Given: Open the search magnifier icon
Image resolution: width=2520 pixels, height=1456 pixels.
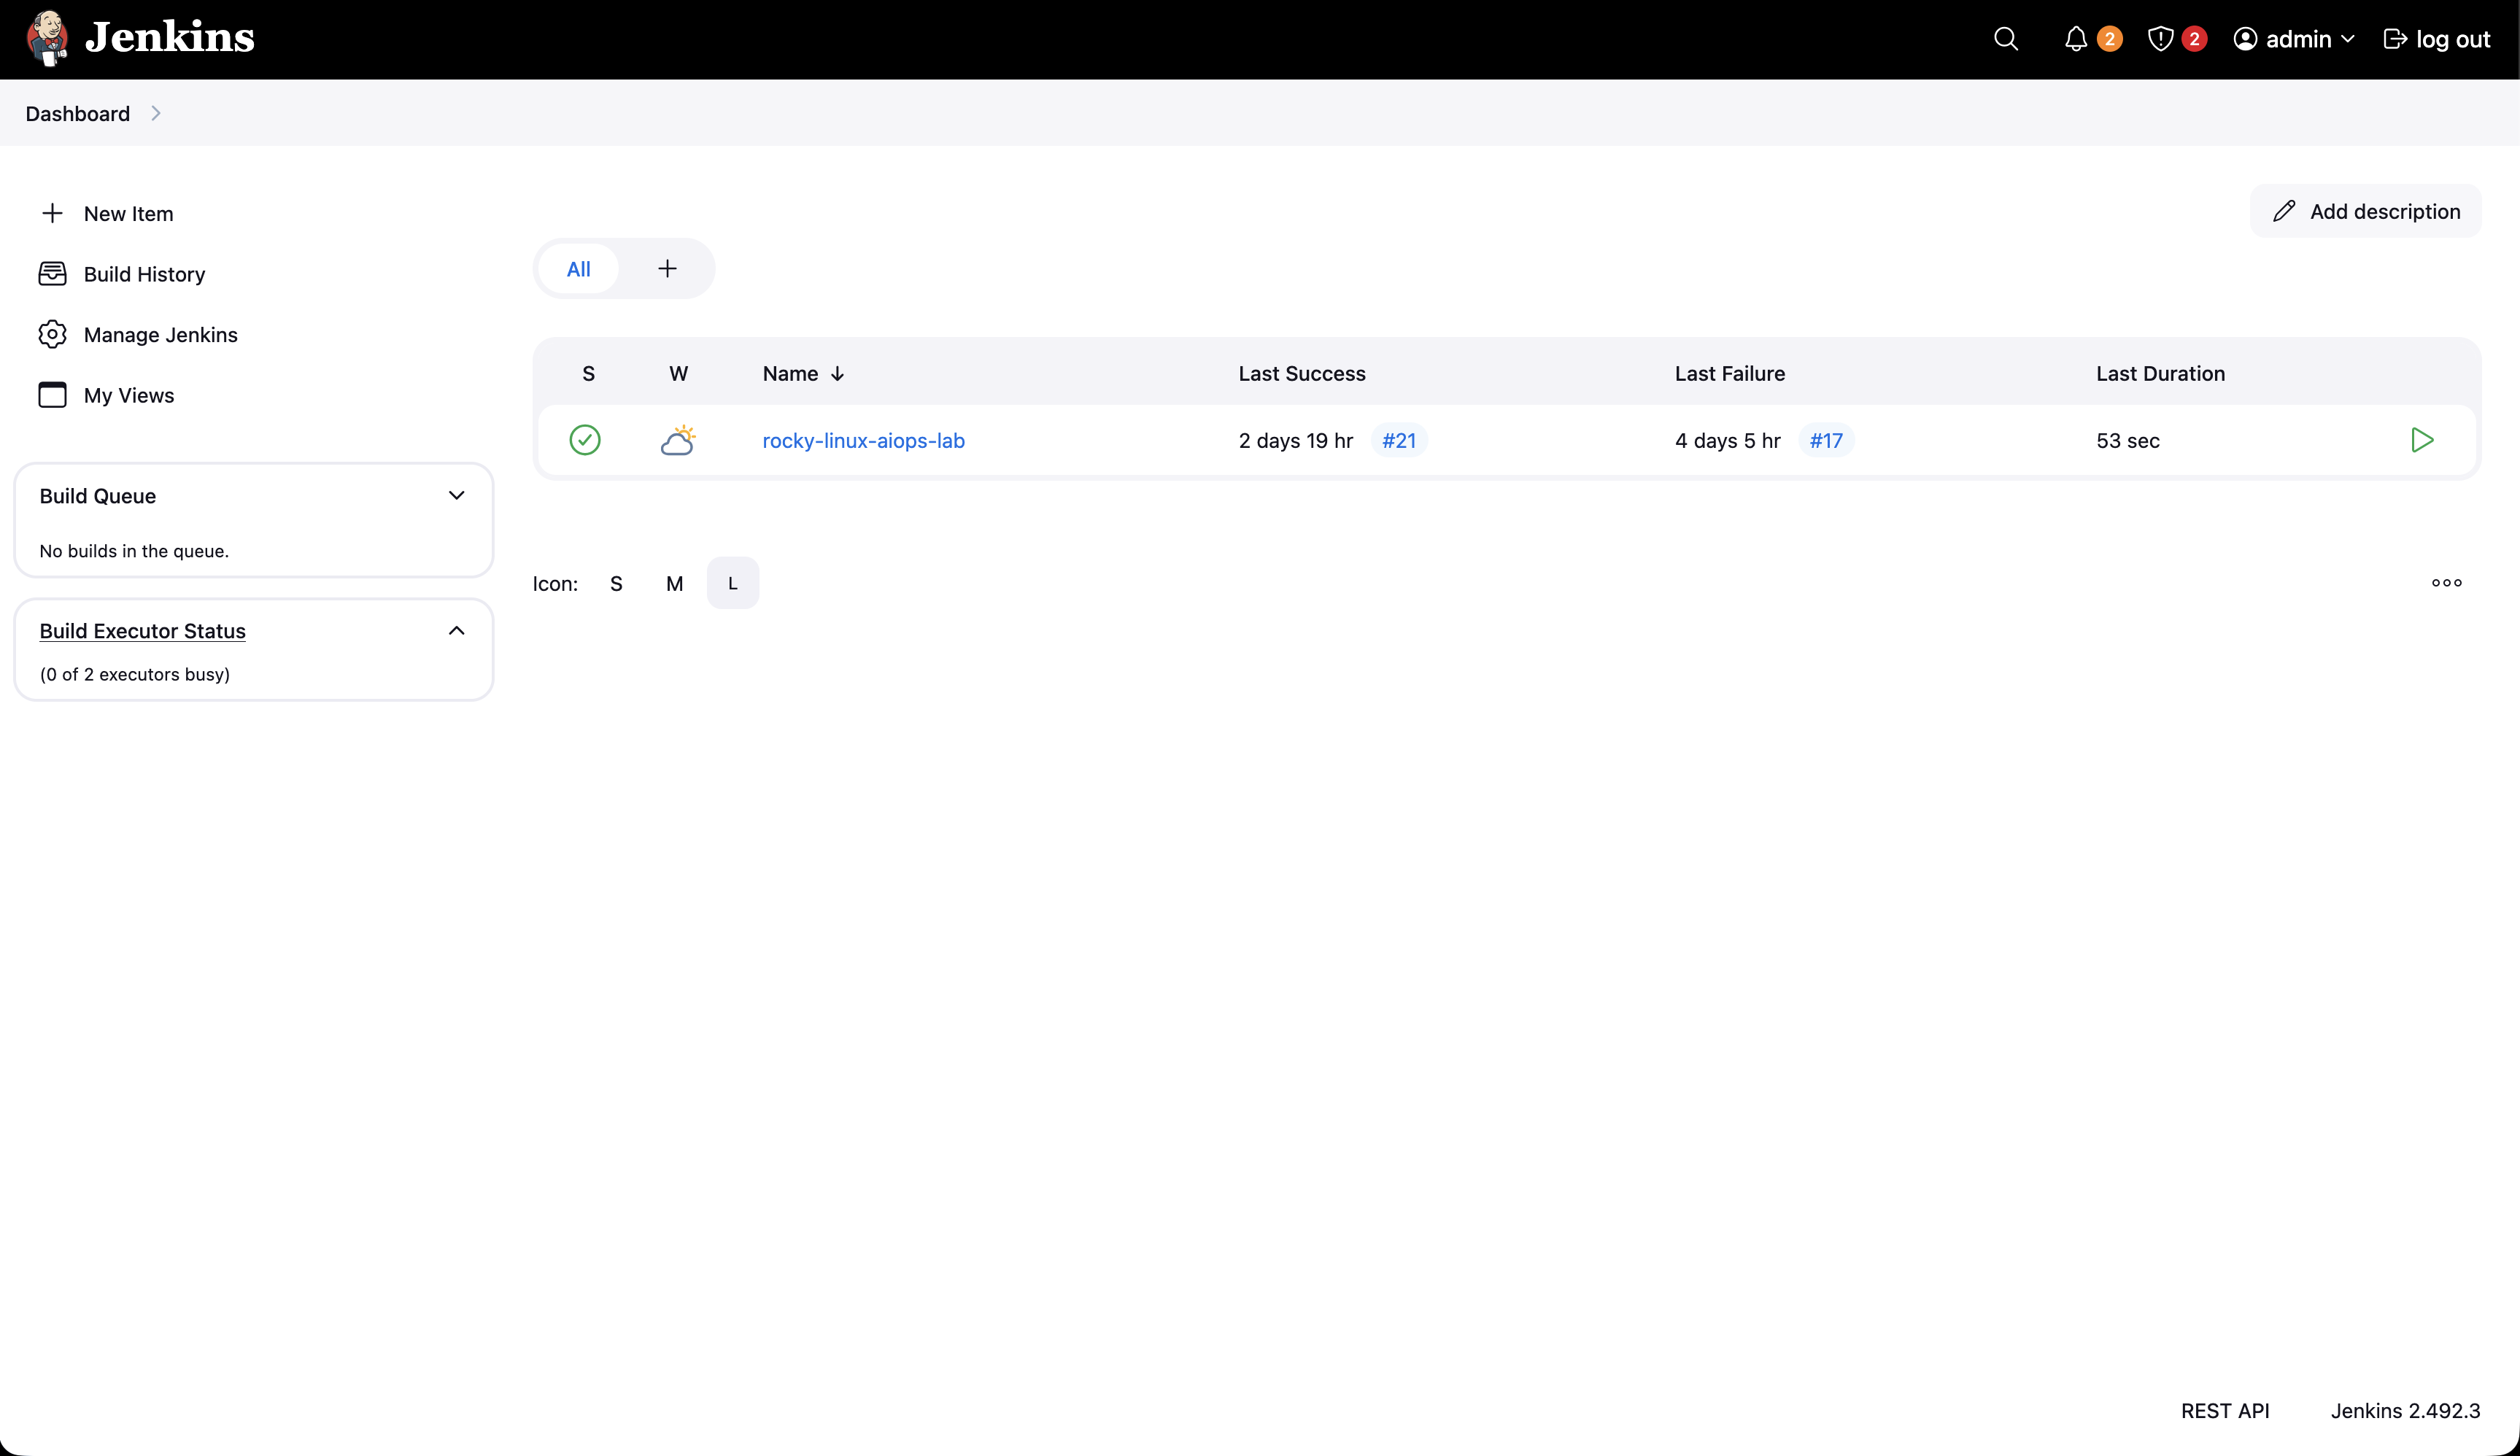Looking at the screenshot, I should pyautogui.click(x=2005, y=39).
